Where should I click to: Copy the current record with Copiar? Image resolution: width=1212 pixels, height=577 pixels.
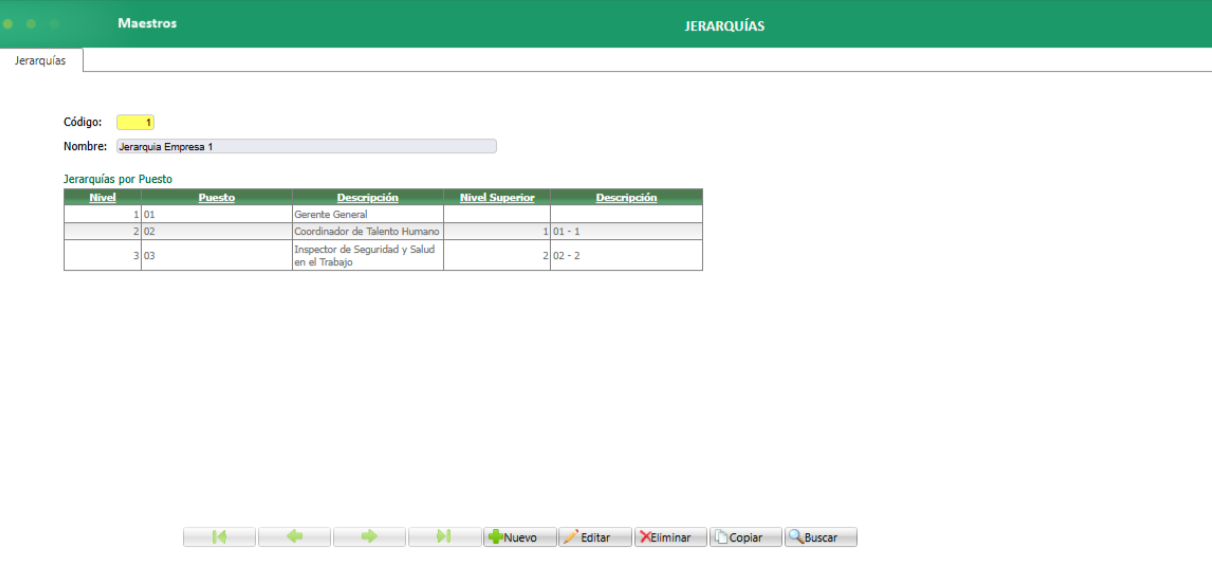(x=745, y=536)
